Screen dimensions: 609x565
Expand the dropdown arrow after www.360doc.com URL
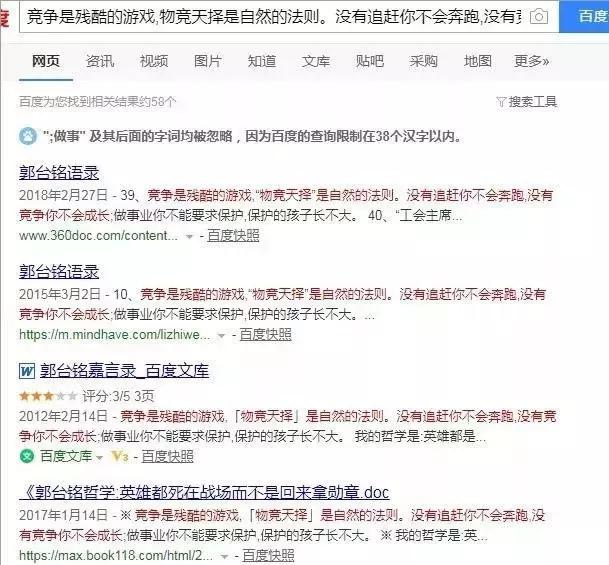click(189, 236)
